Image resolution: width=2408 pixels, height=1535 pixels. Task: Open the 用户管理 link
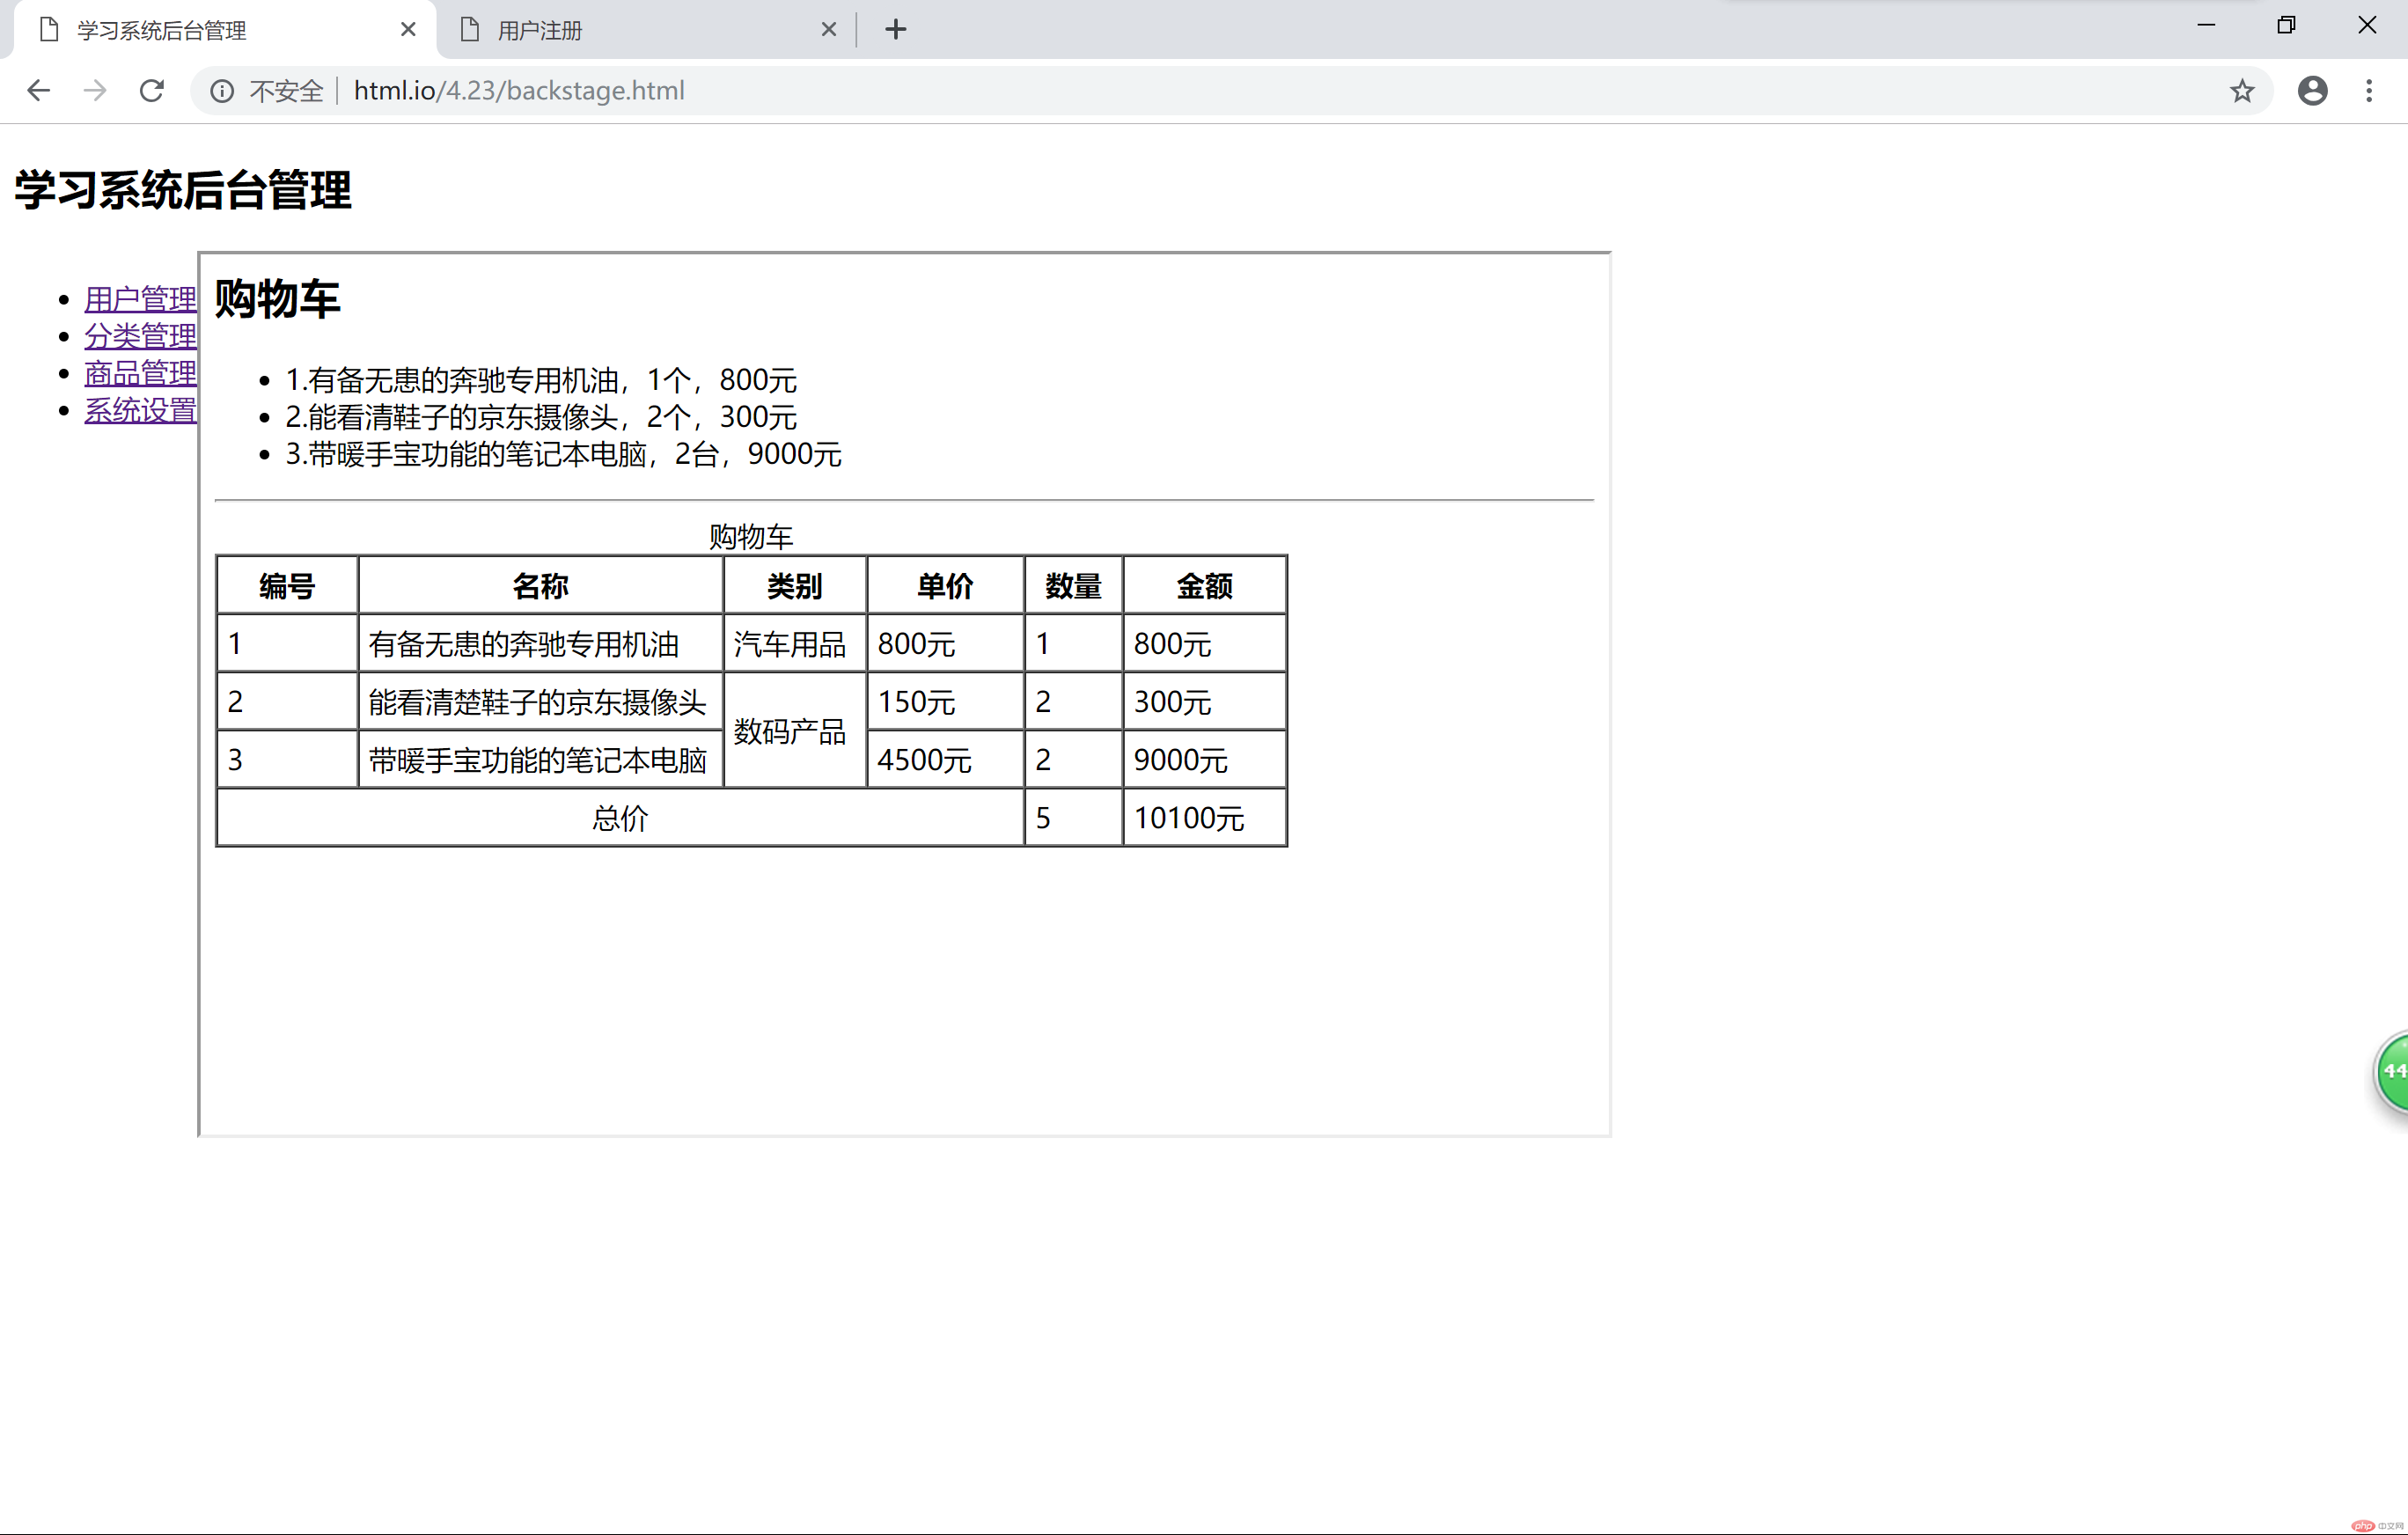pos(140,298)
